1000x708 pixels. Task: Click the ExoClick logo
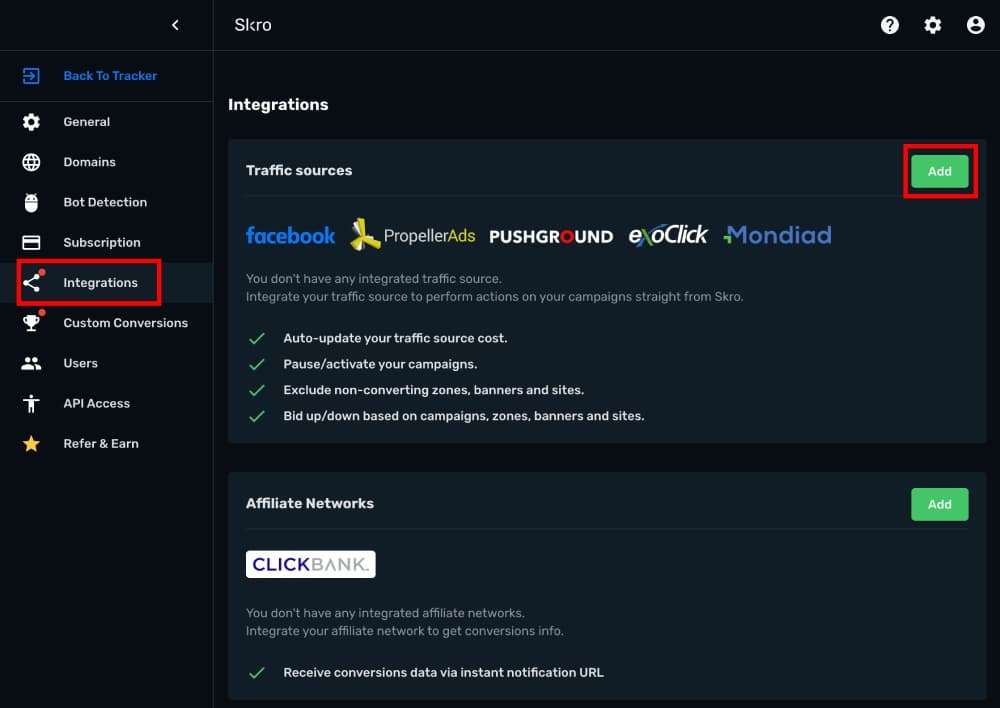pos(668,235)
